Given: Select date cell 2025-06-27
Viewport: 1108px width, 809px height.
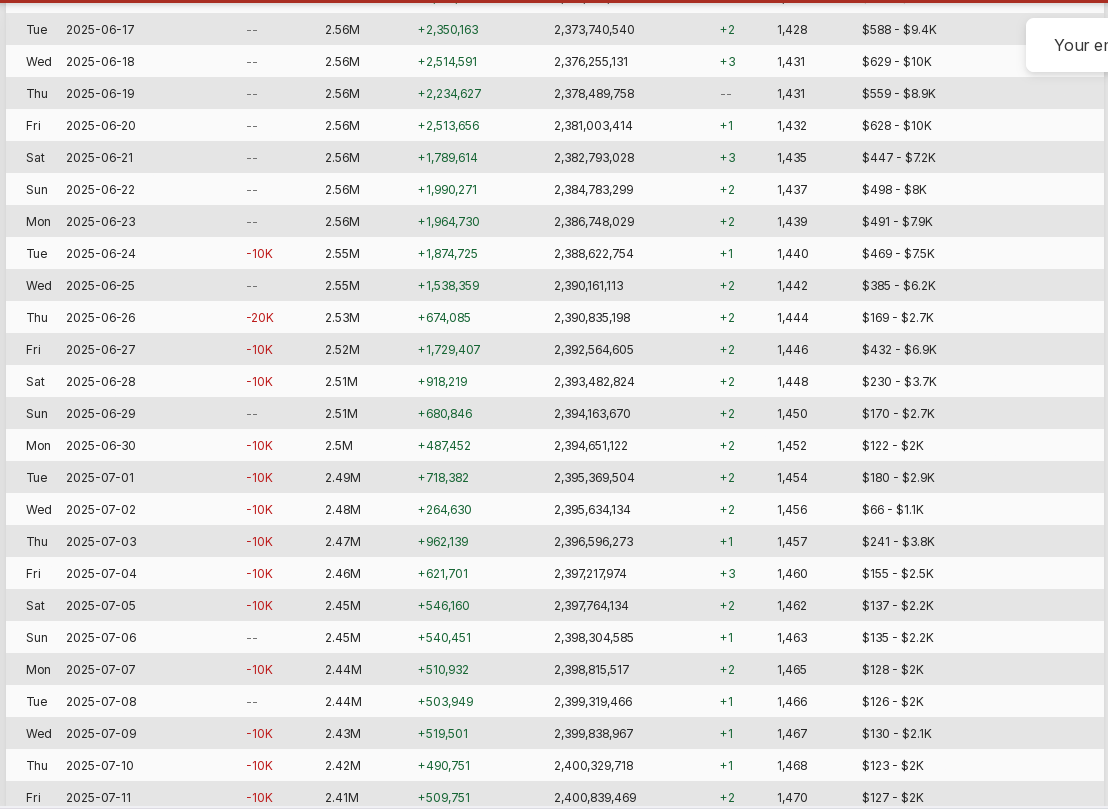Looking at the screenshot, I should tap(100, 350).
